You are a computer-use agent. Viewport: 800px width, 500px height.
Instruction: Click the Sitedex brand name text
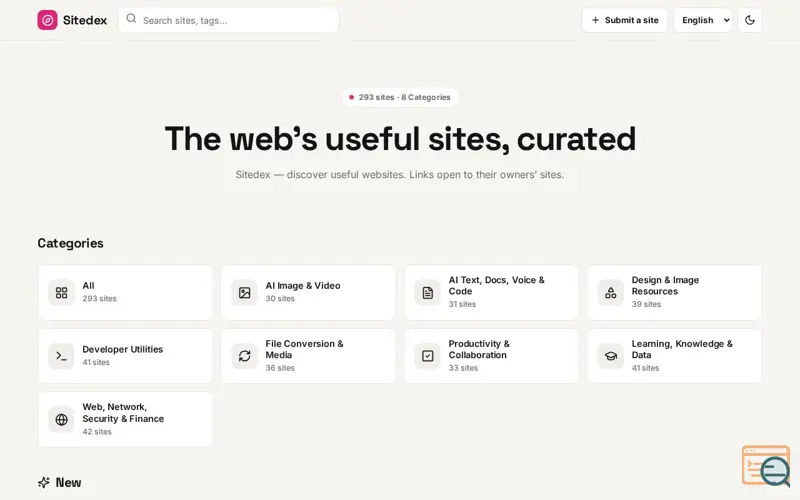click(x=85, y=20)
